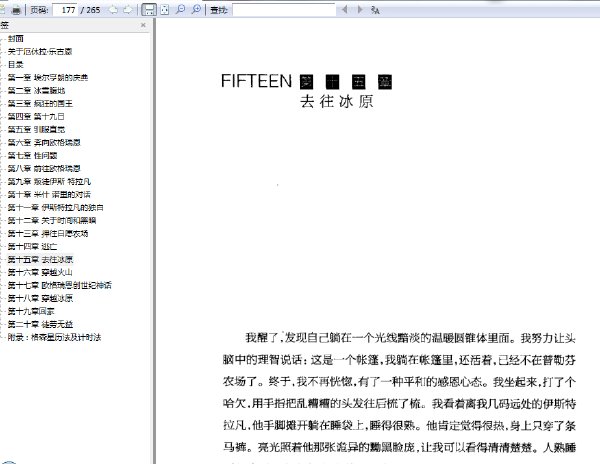Jump to 第九章 bookmark
600x464 pixels.
[49, 182]
